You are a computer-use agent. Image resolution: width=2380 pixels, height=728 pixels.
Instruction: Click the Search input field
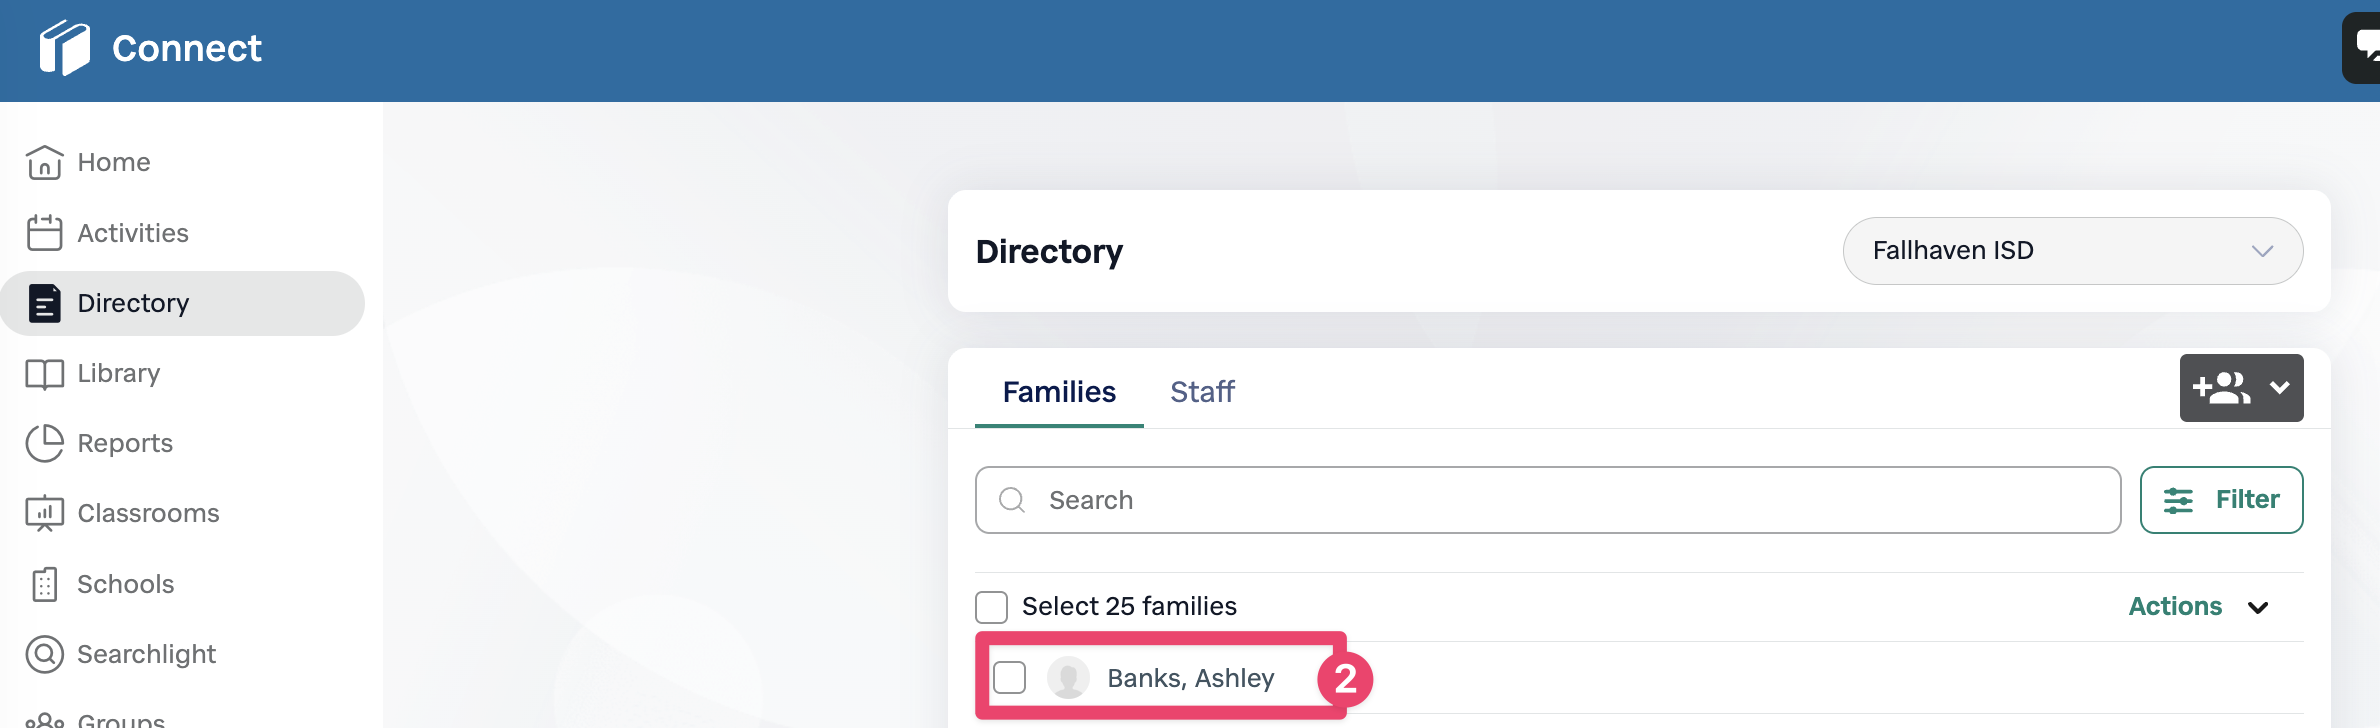pos(1547,500)
